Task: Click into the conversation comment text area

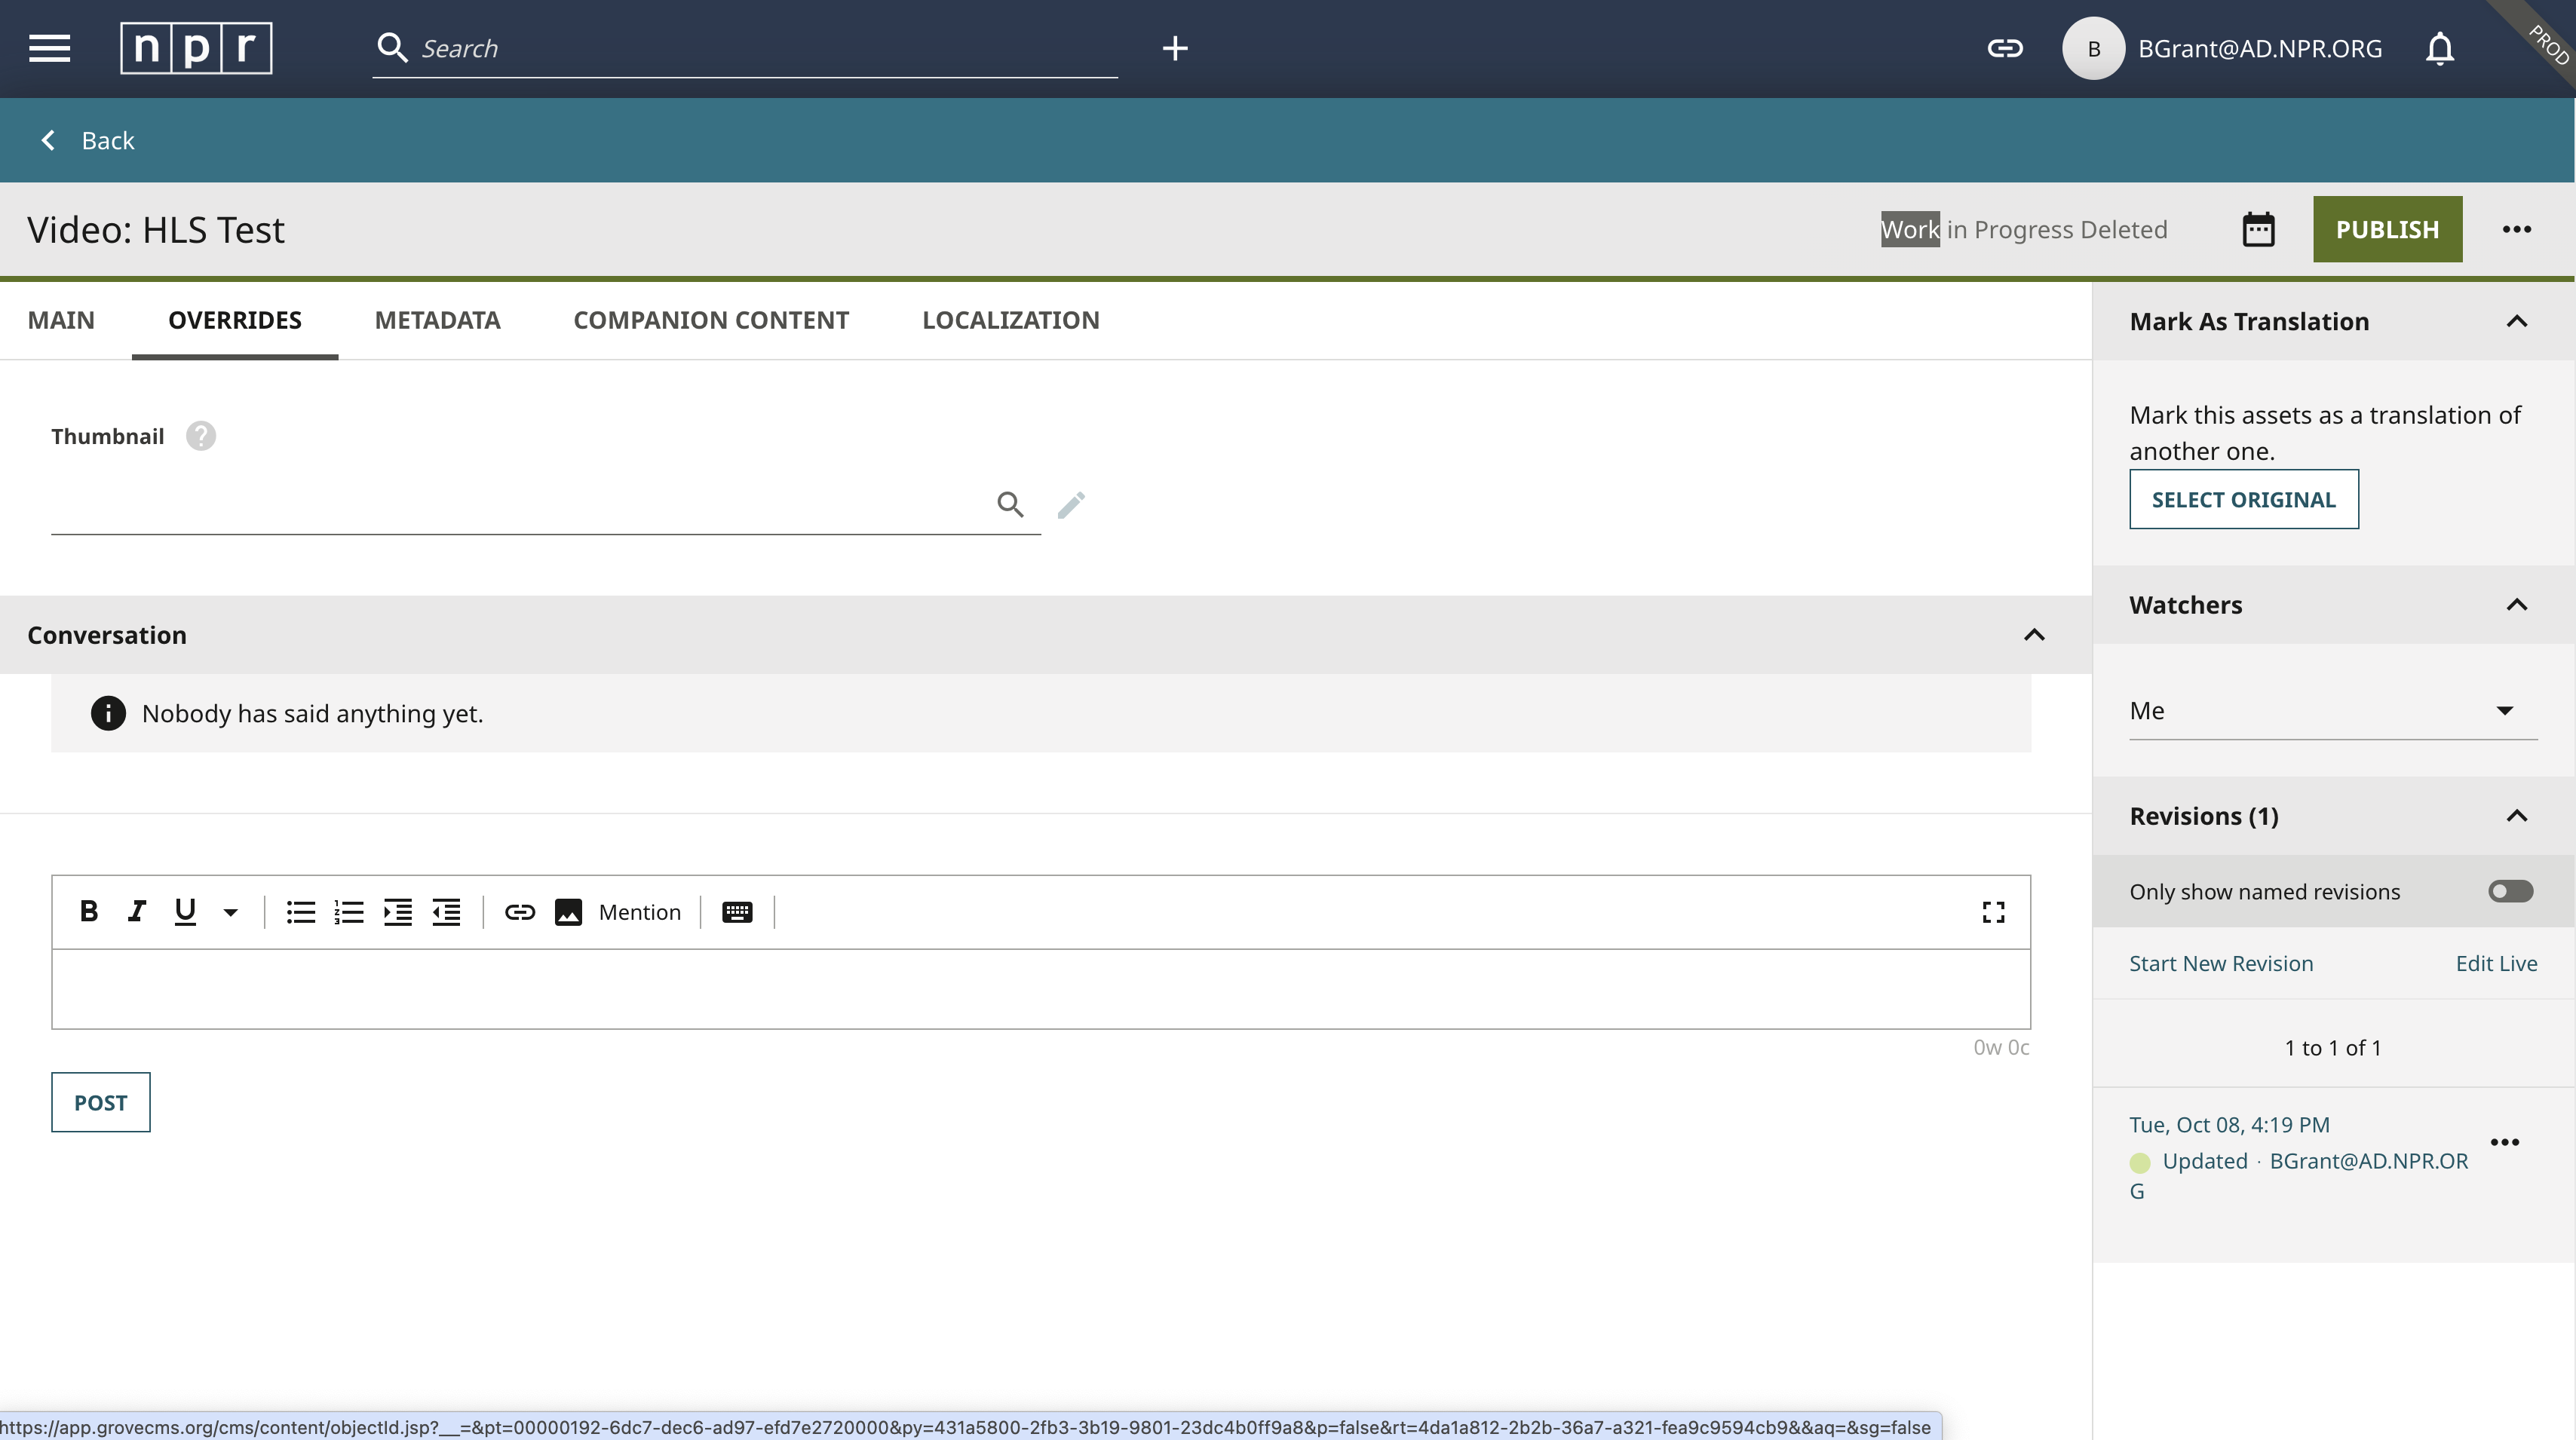Action: tap(1040, 988)
